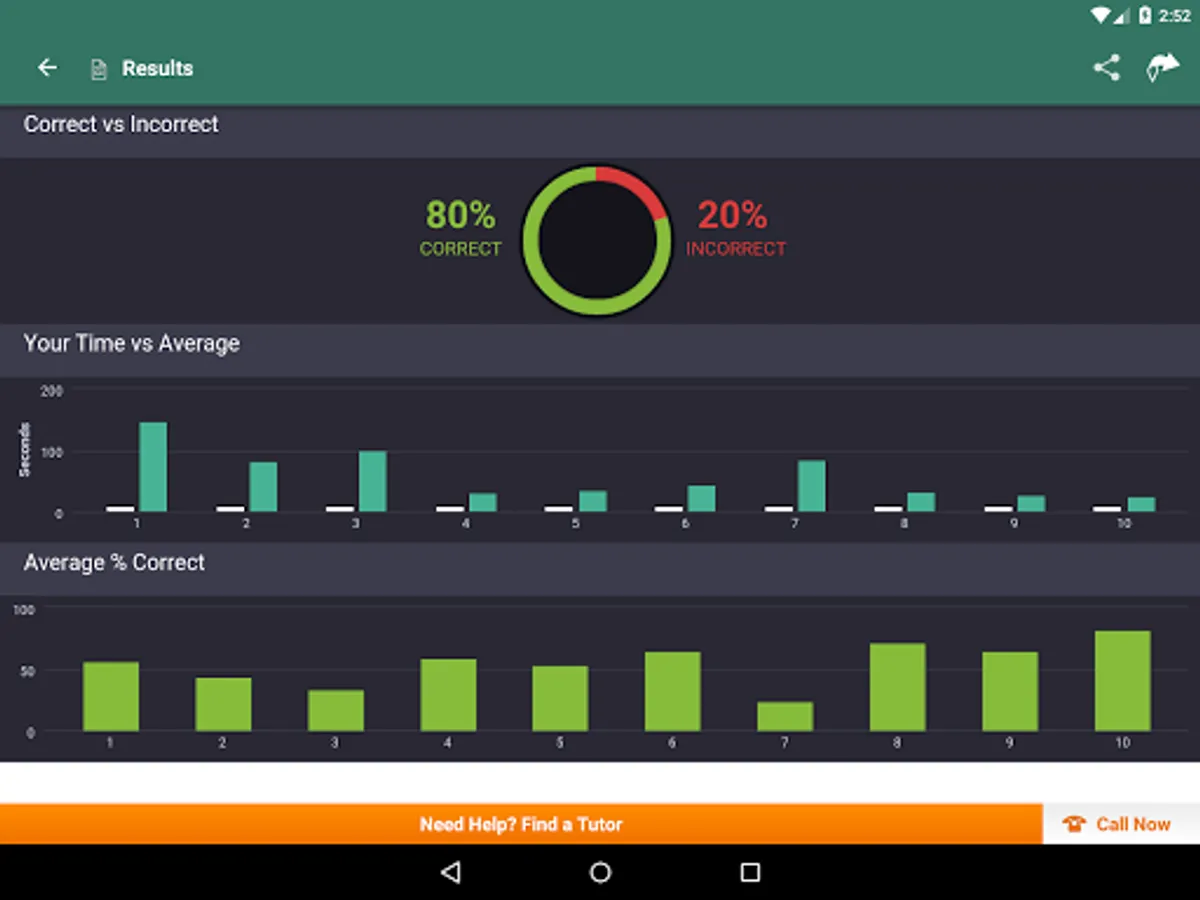Tap the Android back triangle button

451,872
